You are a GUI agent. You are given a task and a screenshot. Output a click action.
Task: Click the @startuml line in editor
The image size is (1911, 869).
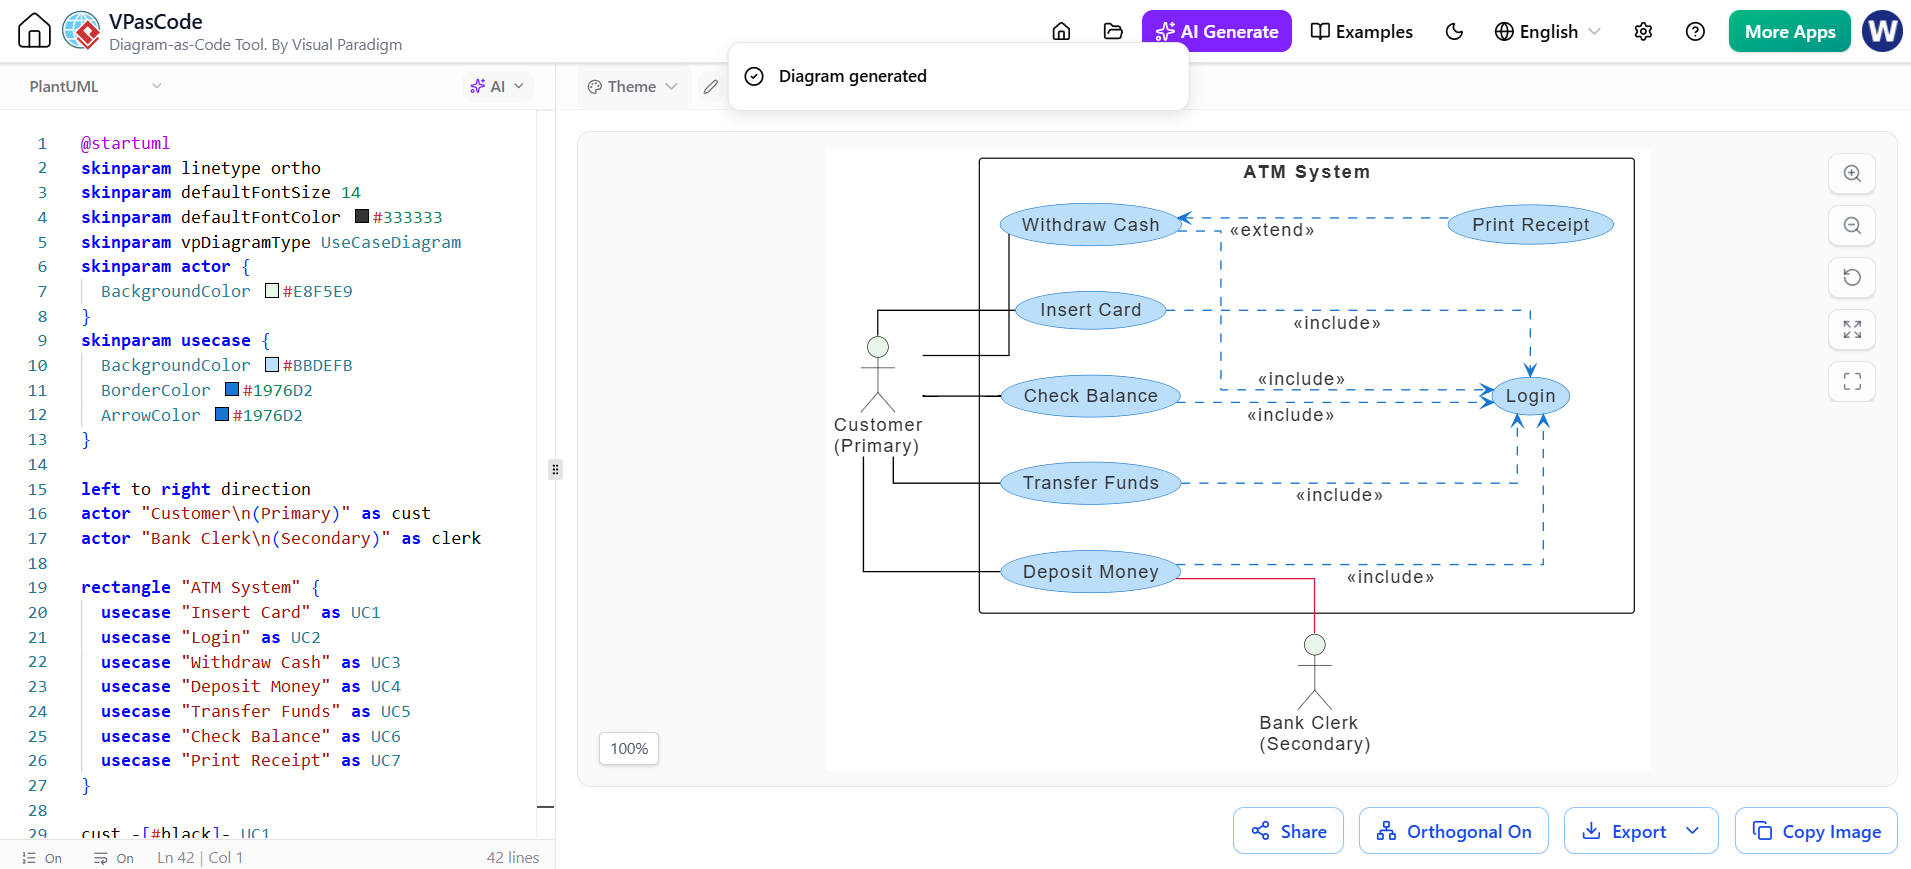(x=125, y=143)
